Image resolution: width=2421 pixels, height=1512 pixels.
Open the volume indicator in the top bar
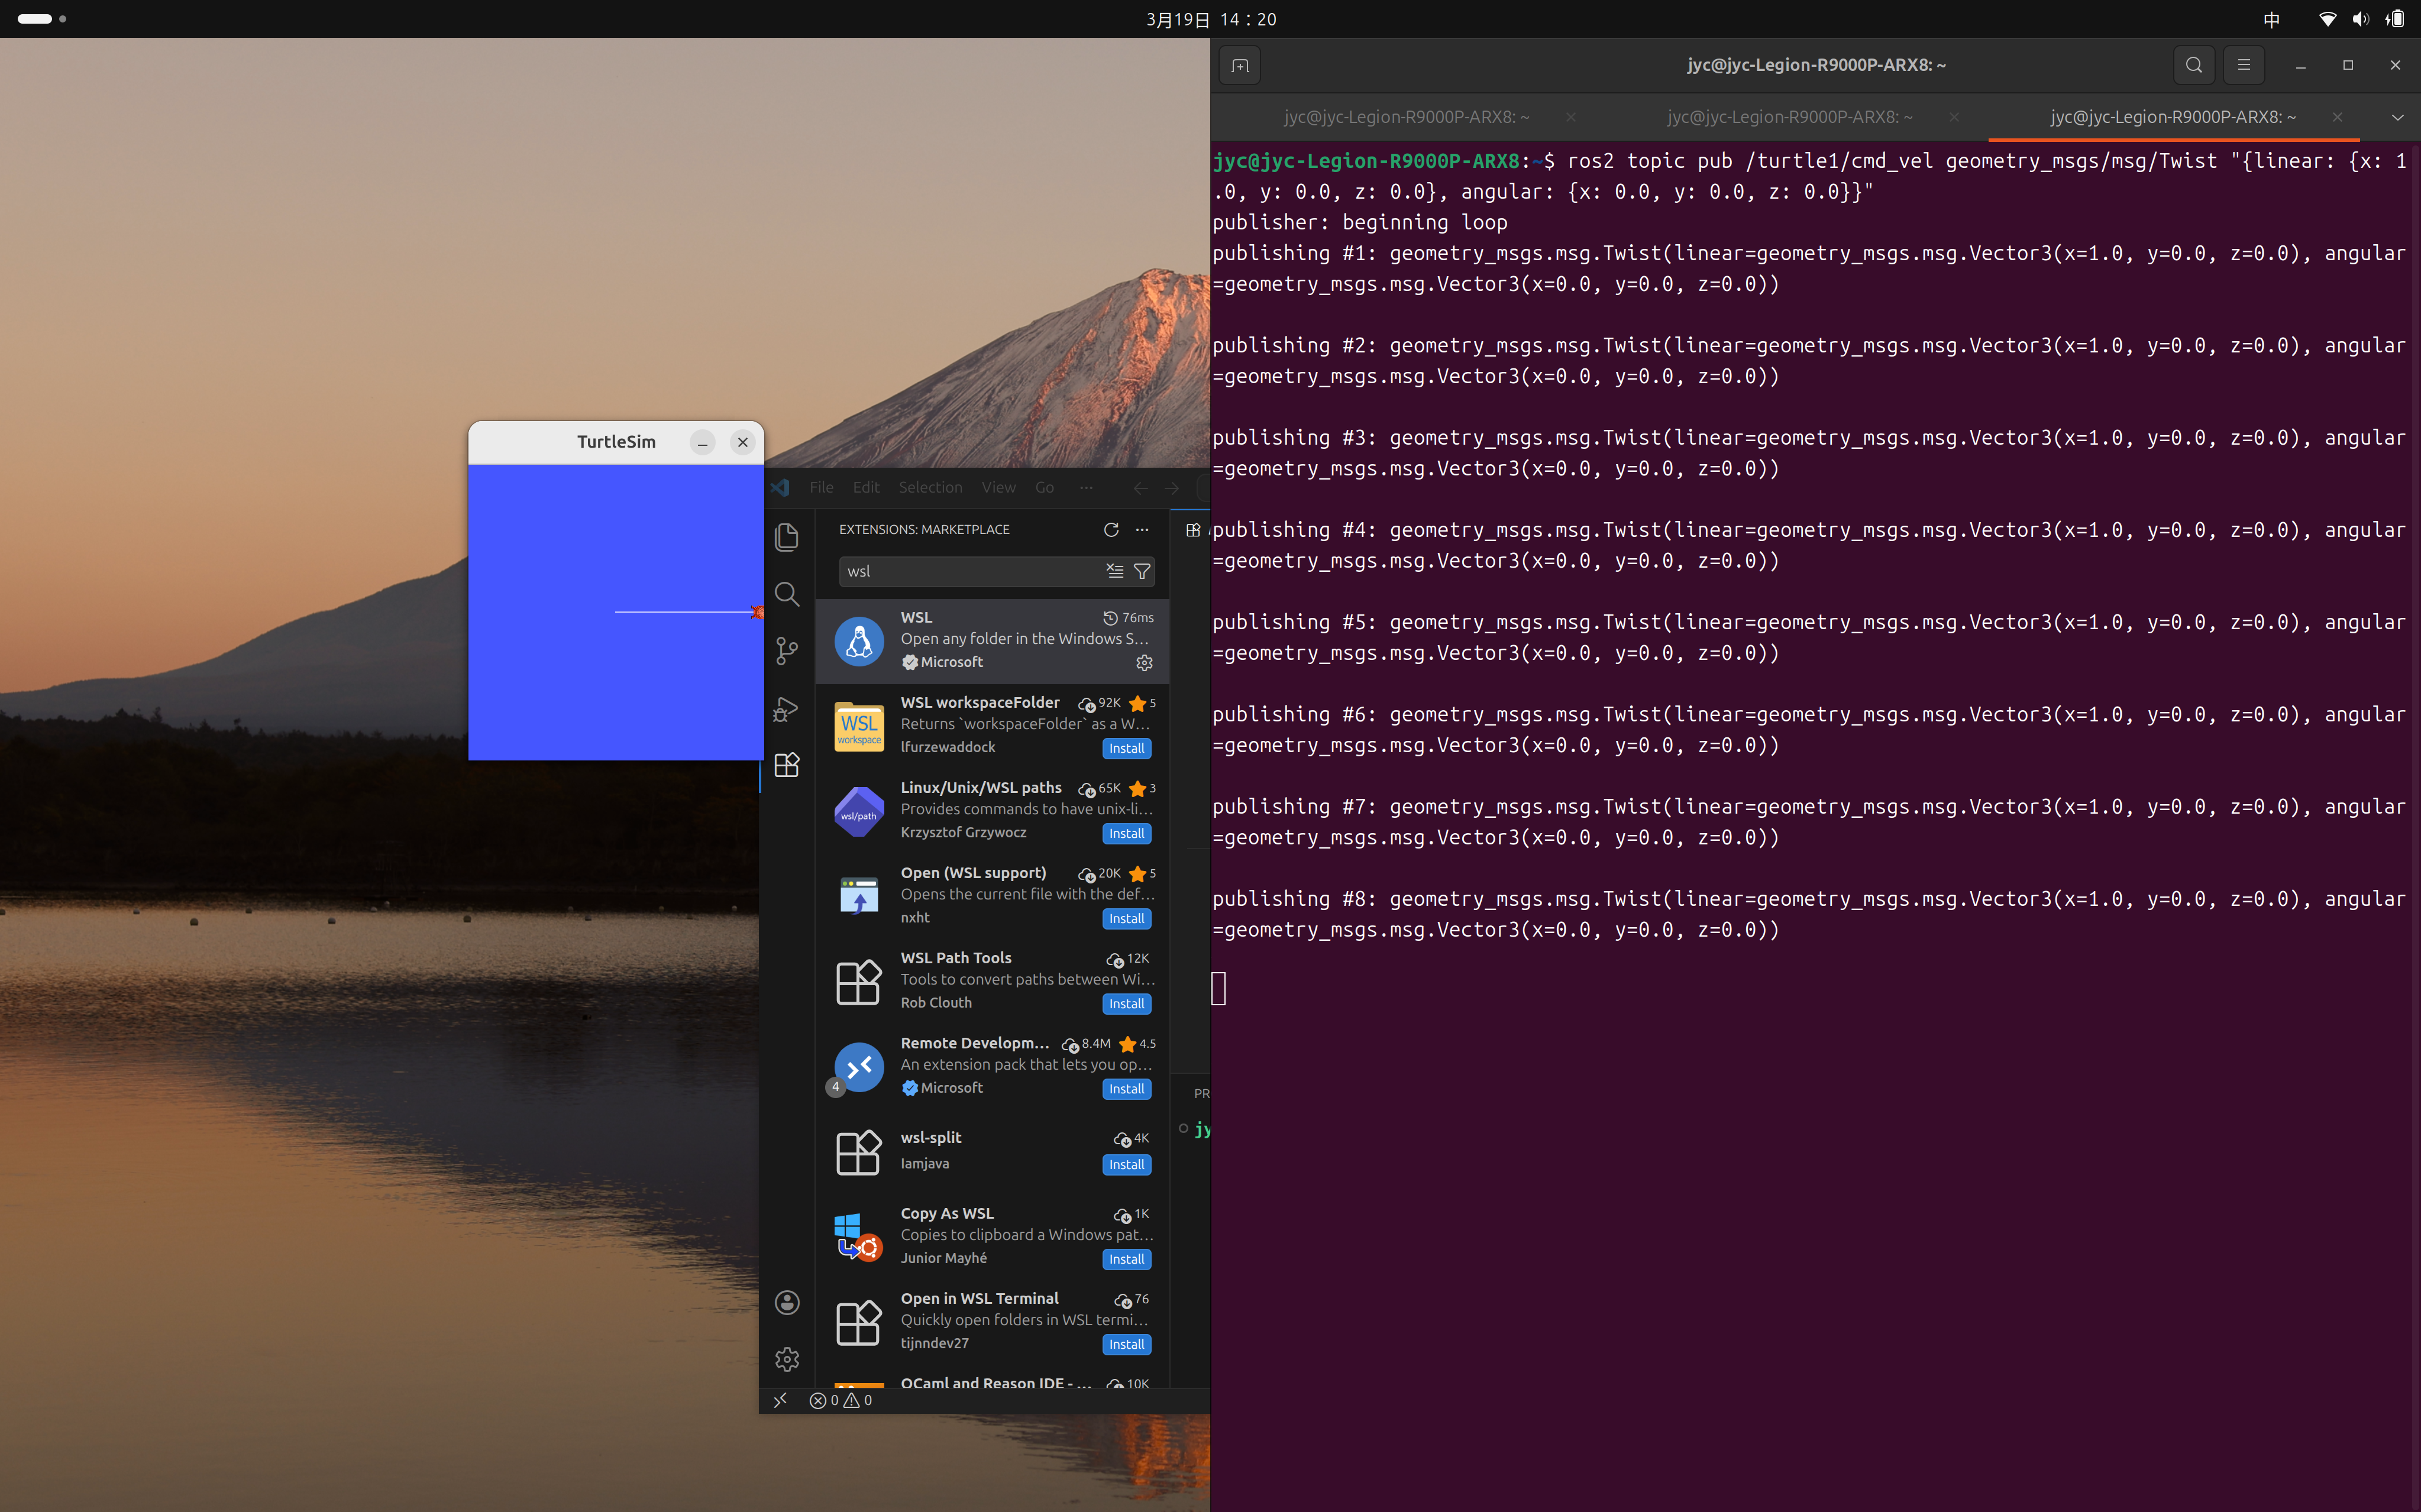2360,19
